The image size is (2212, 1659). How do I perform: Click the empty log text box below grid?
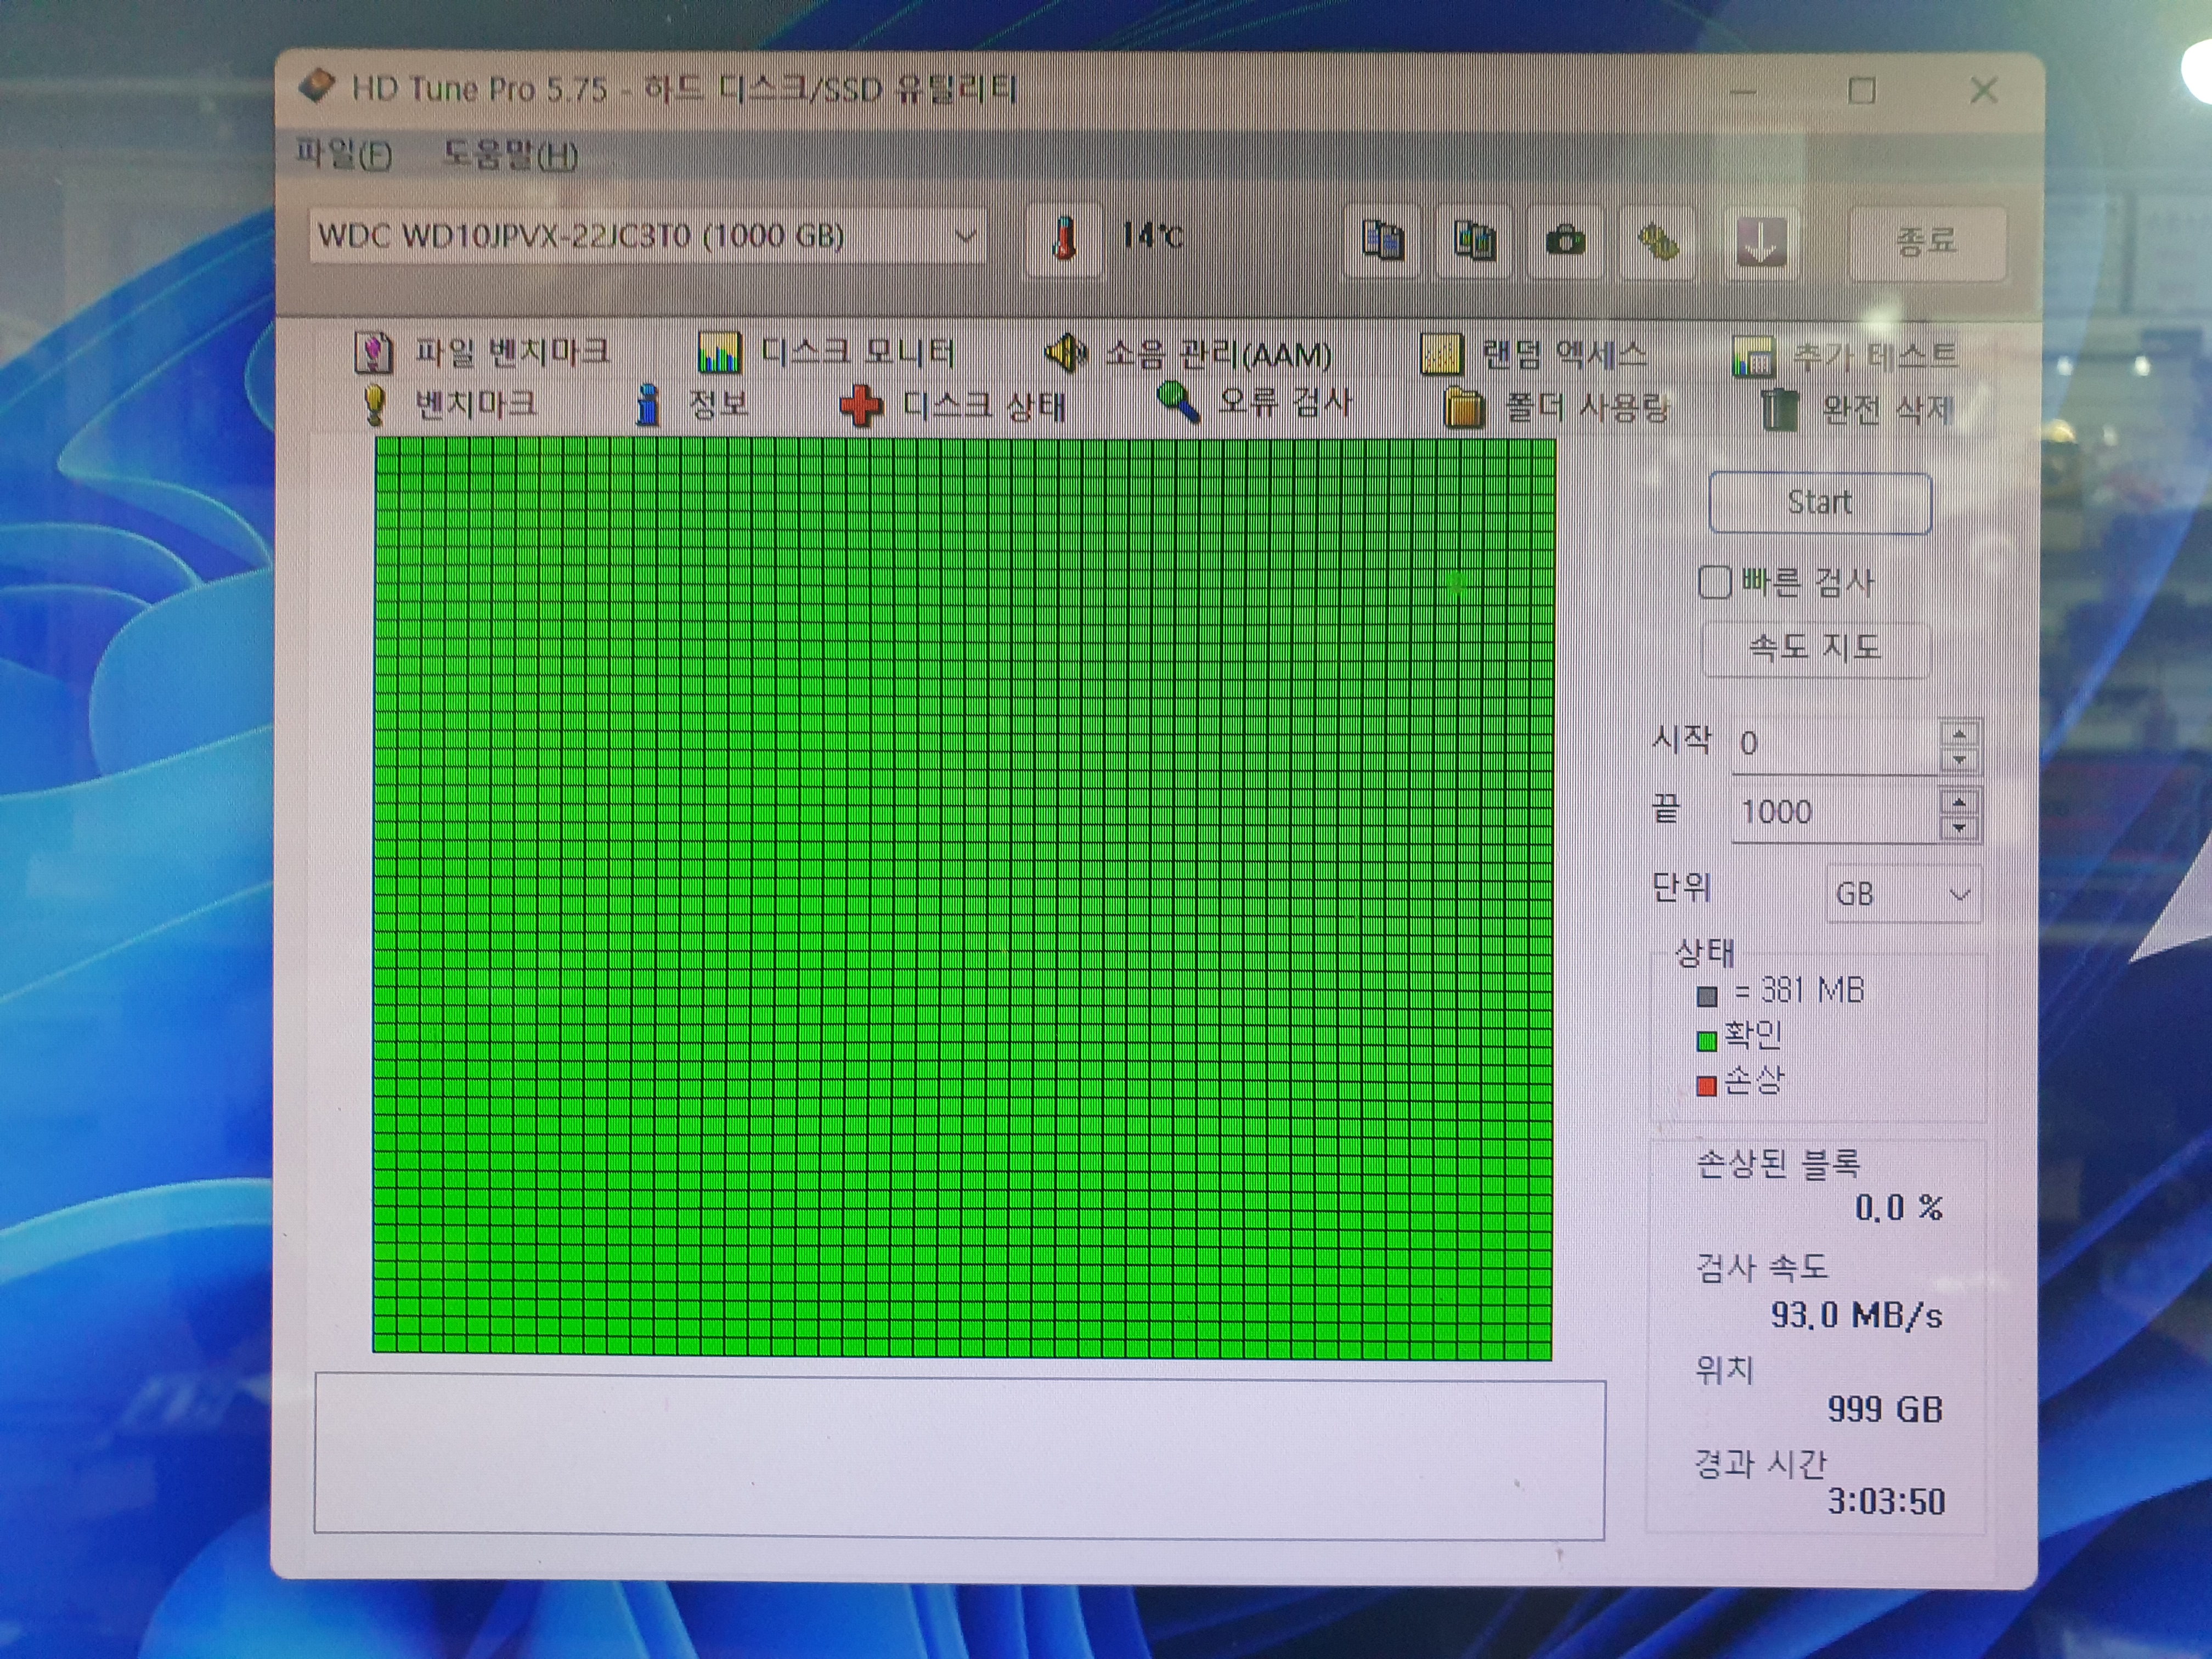coord(960,1455)
